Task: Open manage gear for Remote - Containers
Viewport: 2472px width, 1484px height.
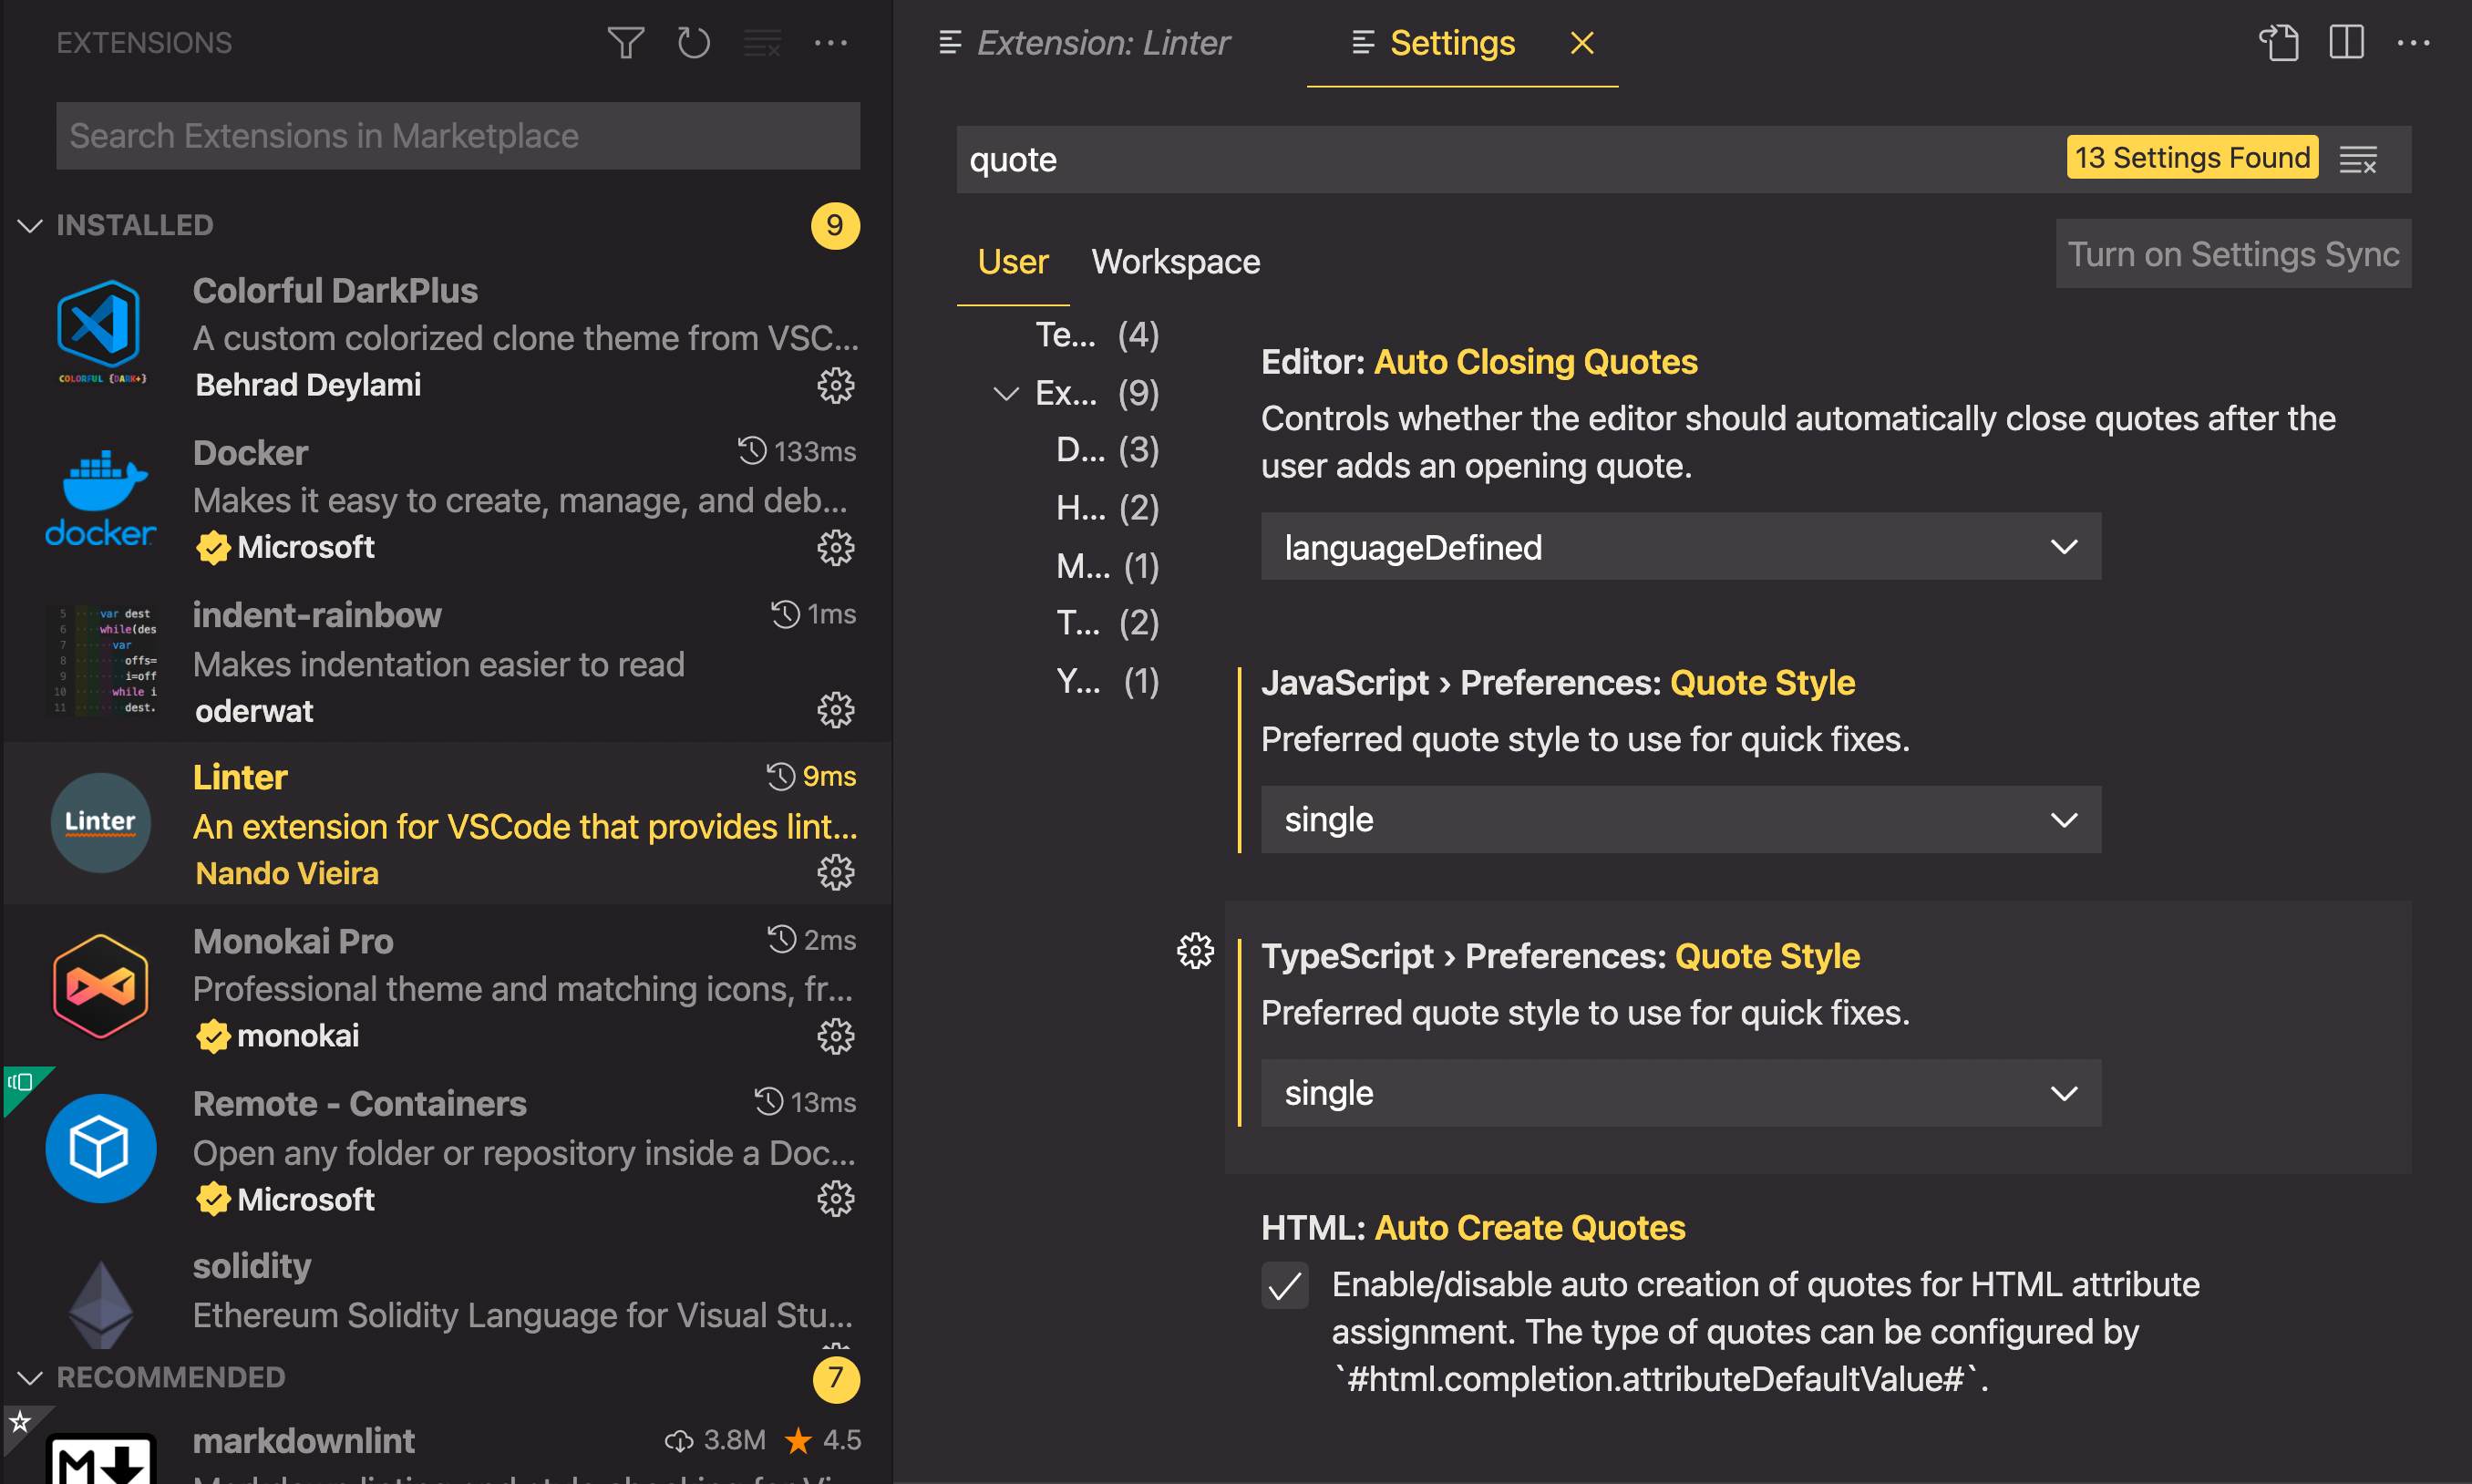Action: (836, 1198)
